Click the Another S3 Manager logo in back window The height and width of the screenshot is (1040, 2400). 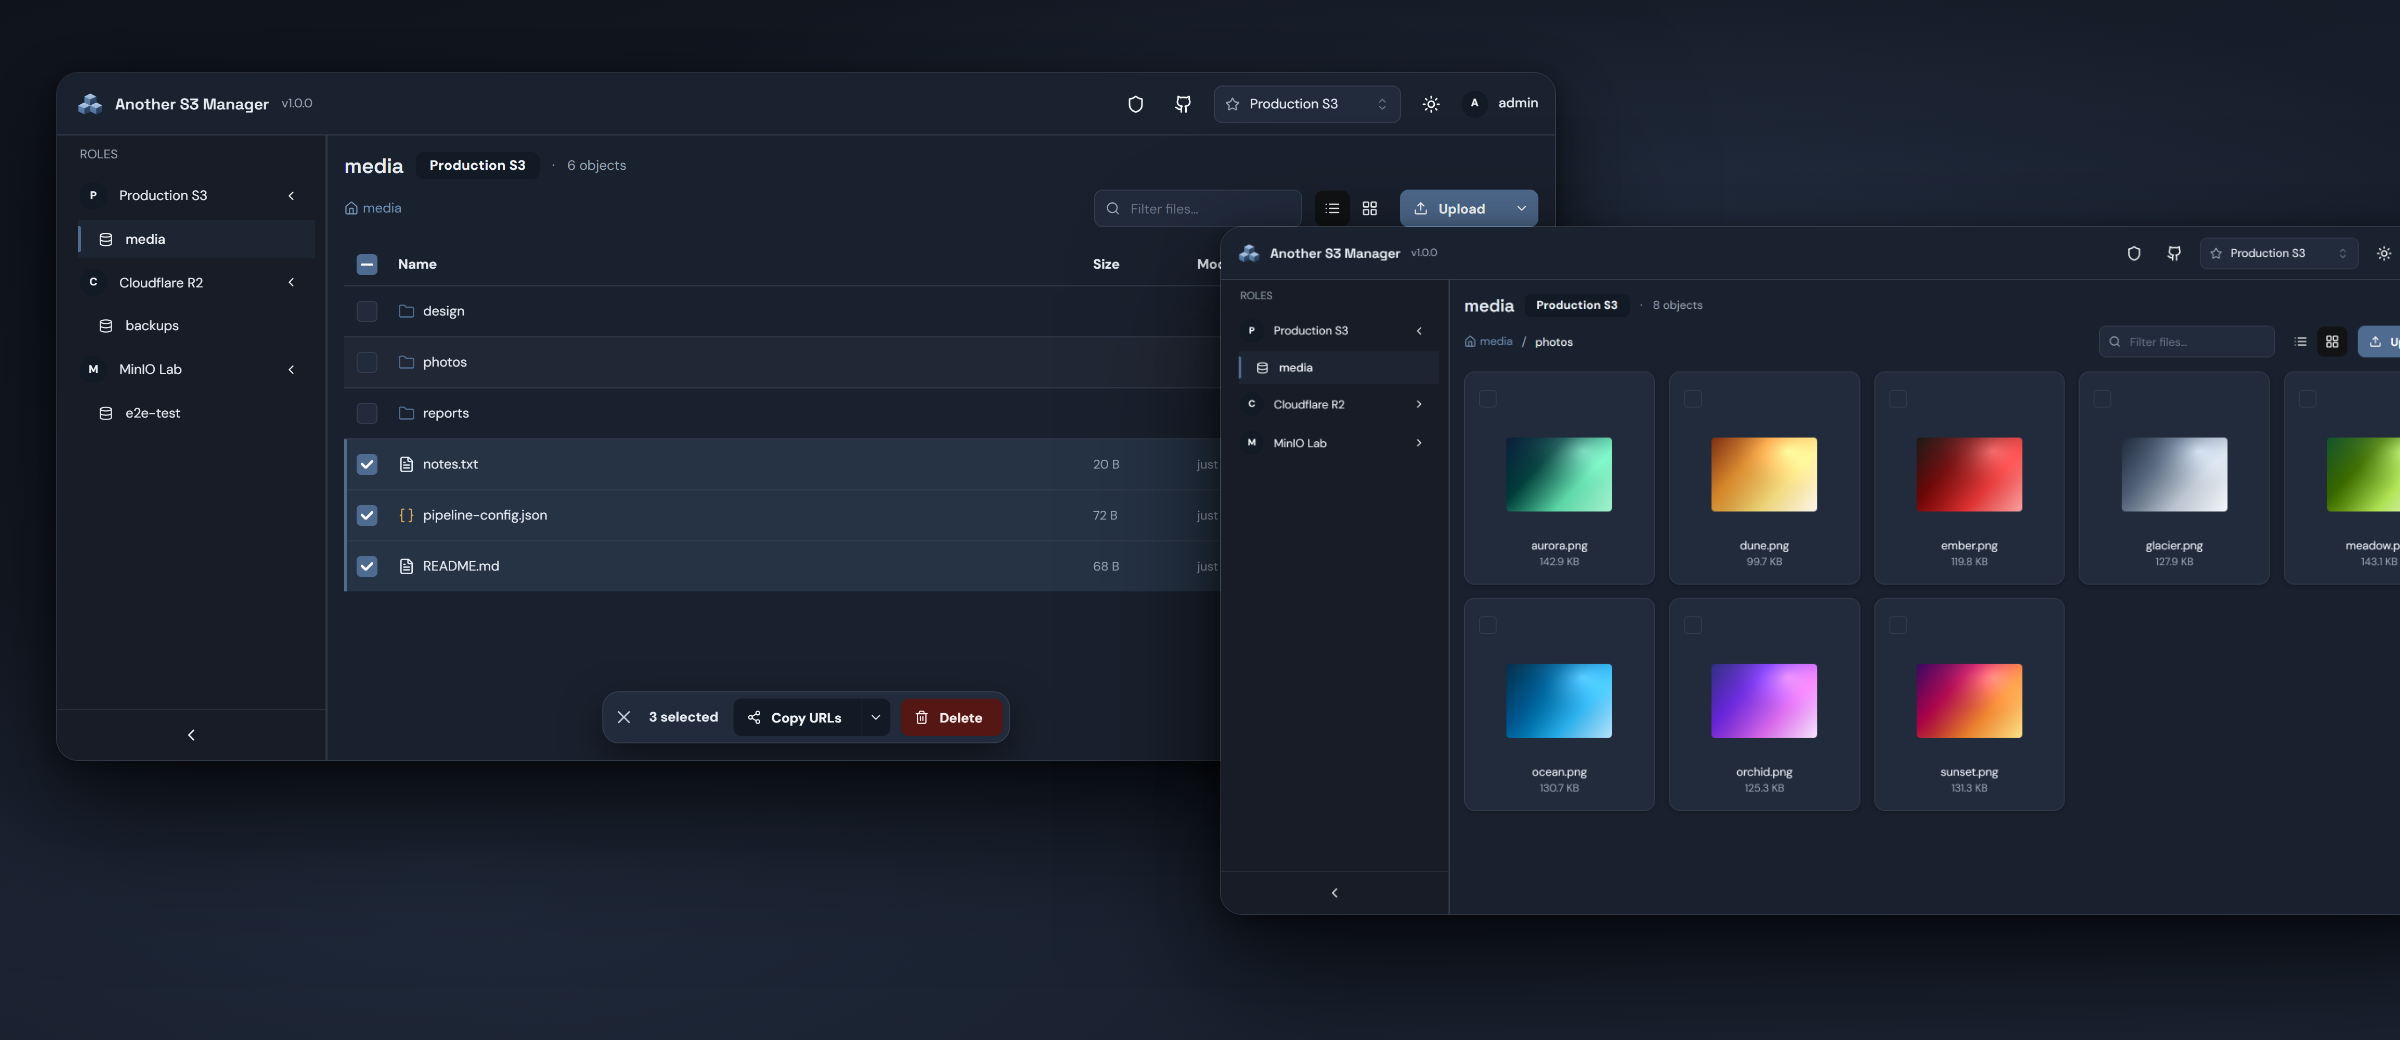pos(90,104)
